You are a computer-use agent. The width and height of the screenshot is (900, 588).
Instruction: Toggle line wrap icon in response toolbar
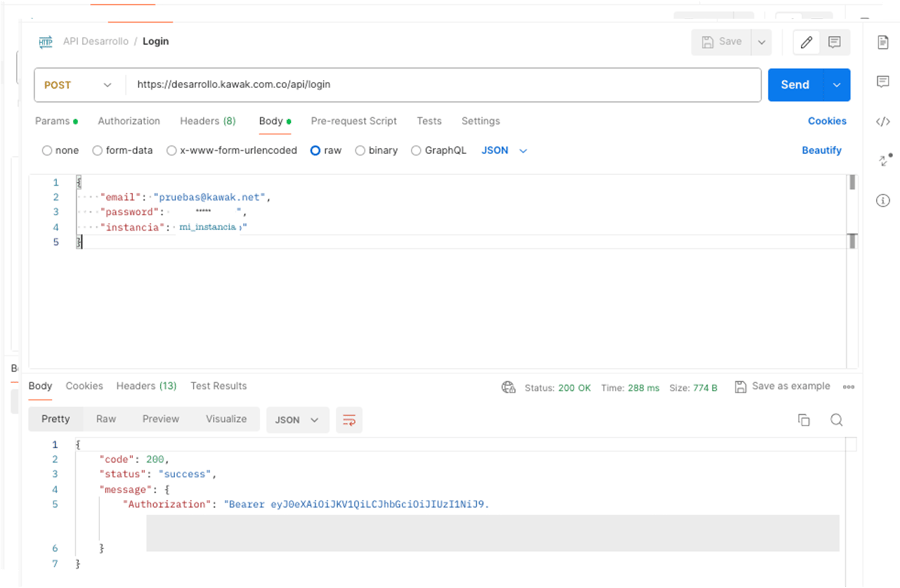coord(349,420)
